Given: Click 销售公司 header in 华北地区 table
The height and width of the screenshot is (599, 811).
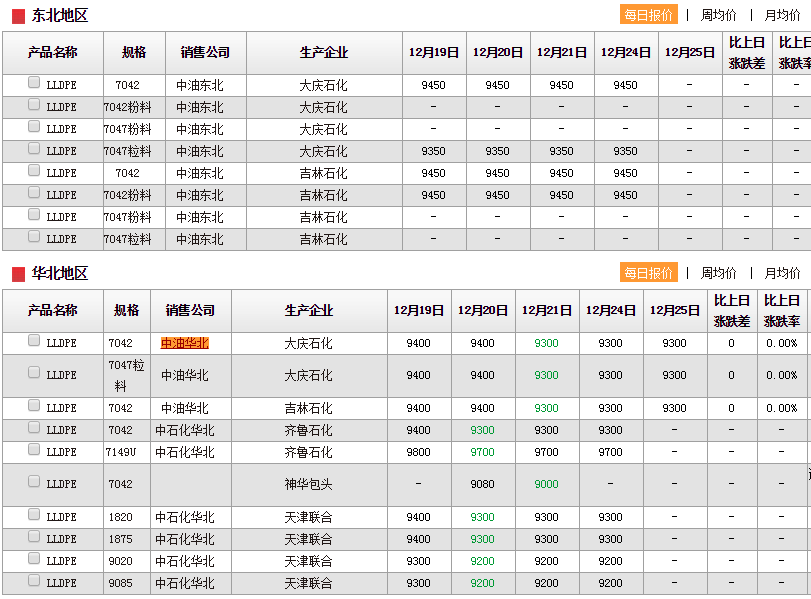Looking at the screenshot, I should 190,310.
